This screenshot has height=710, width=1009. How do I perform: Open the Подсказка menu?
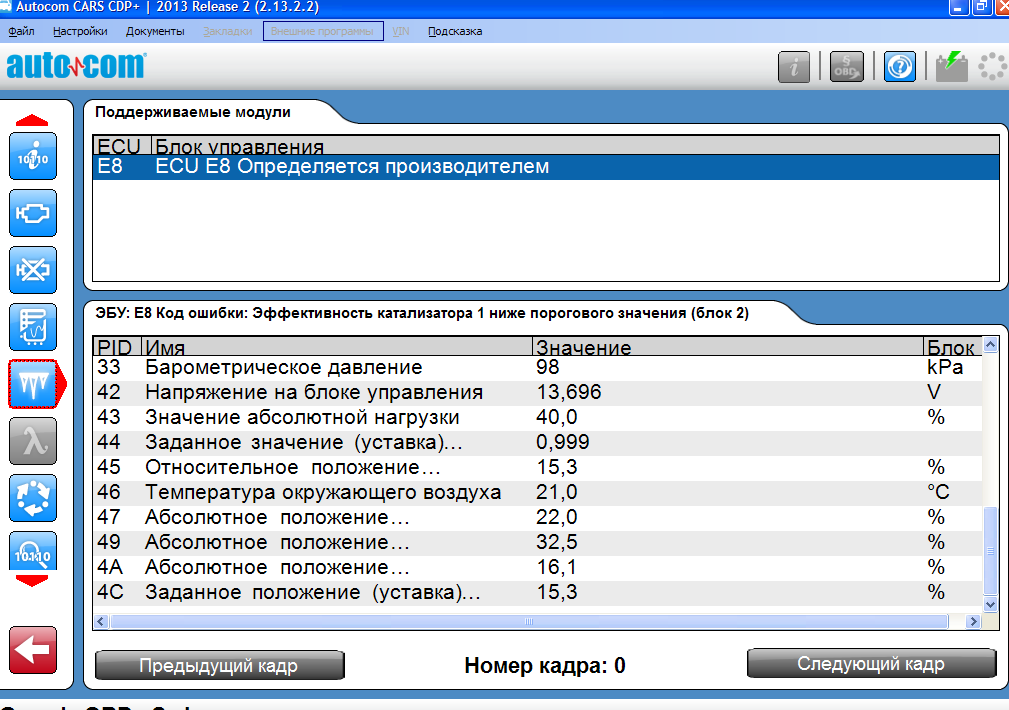coord(455,31)
